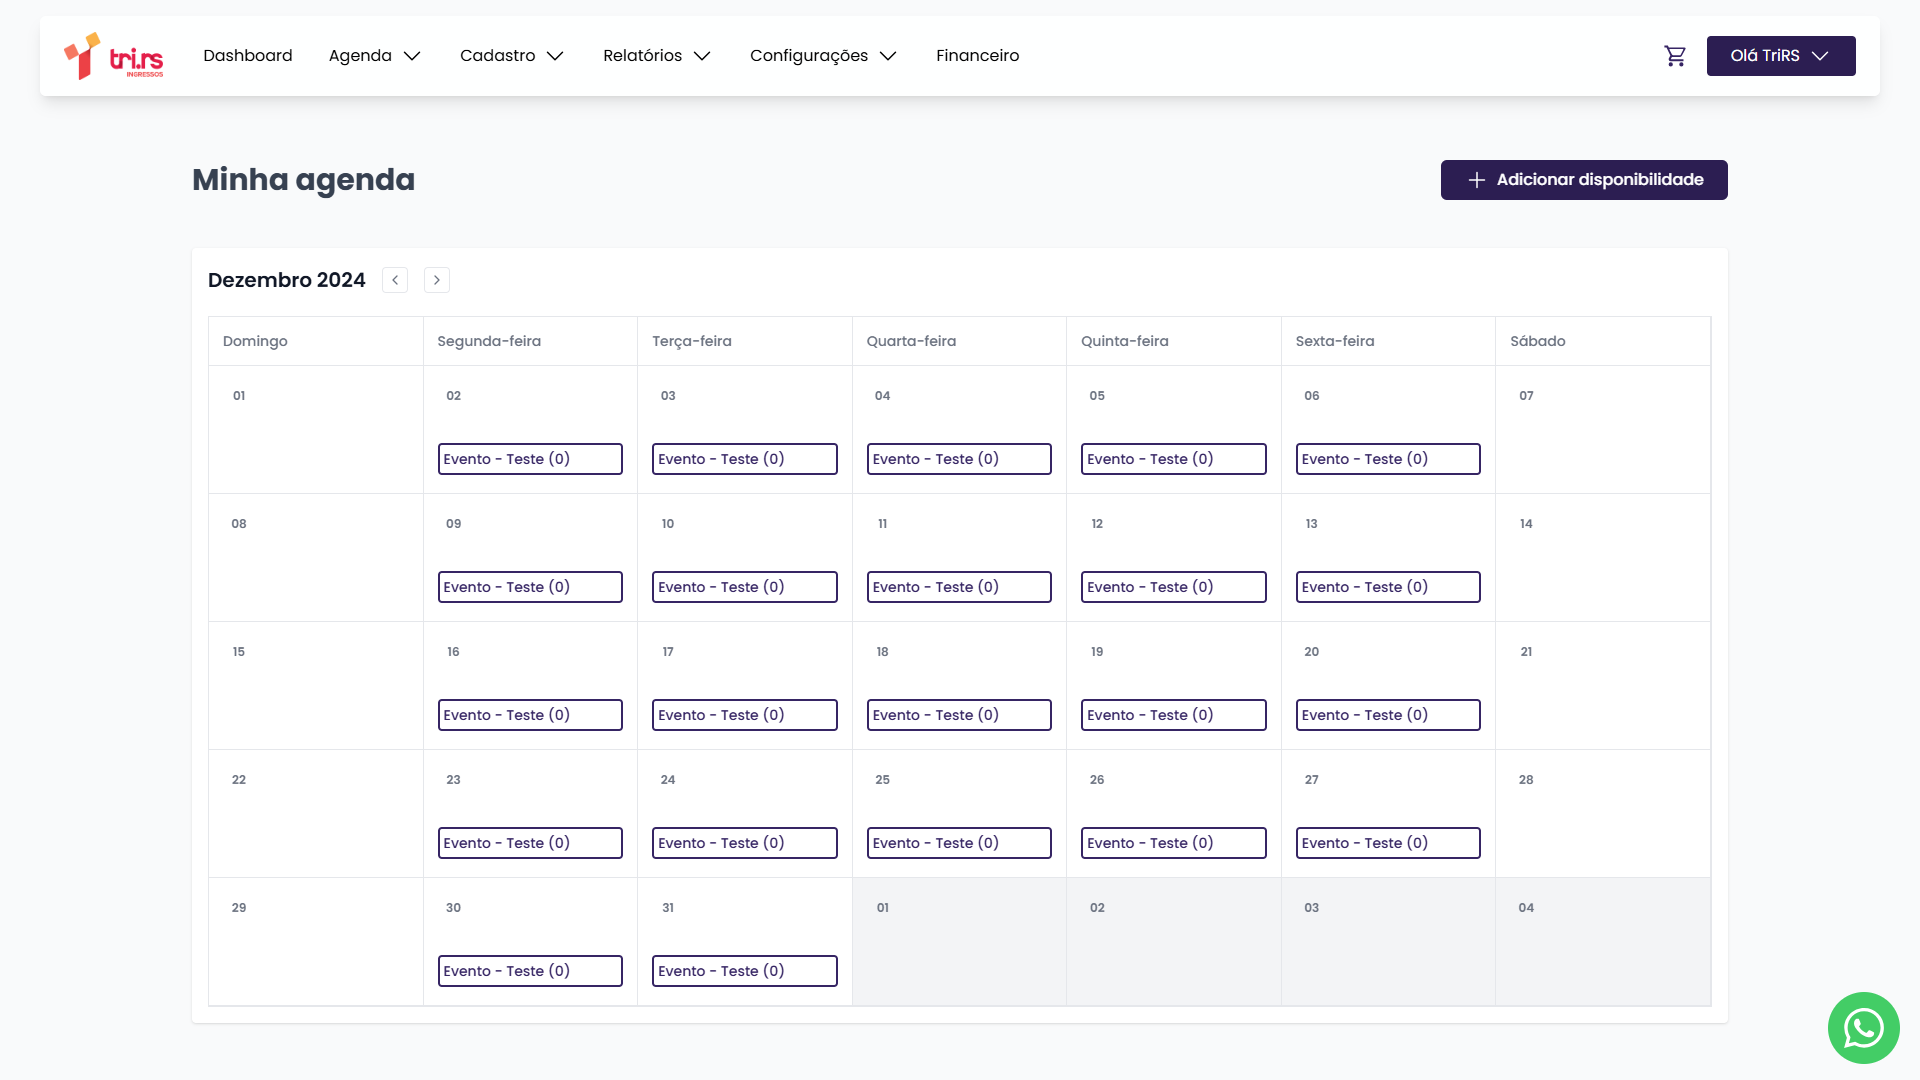Open the Configurações dropdown menu

[x=822, y=56]
